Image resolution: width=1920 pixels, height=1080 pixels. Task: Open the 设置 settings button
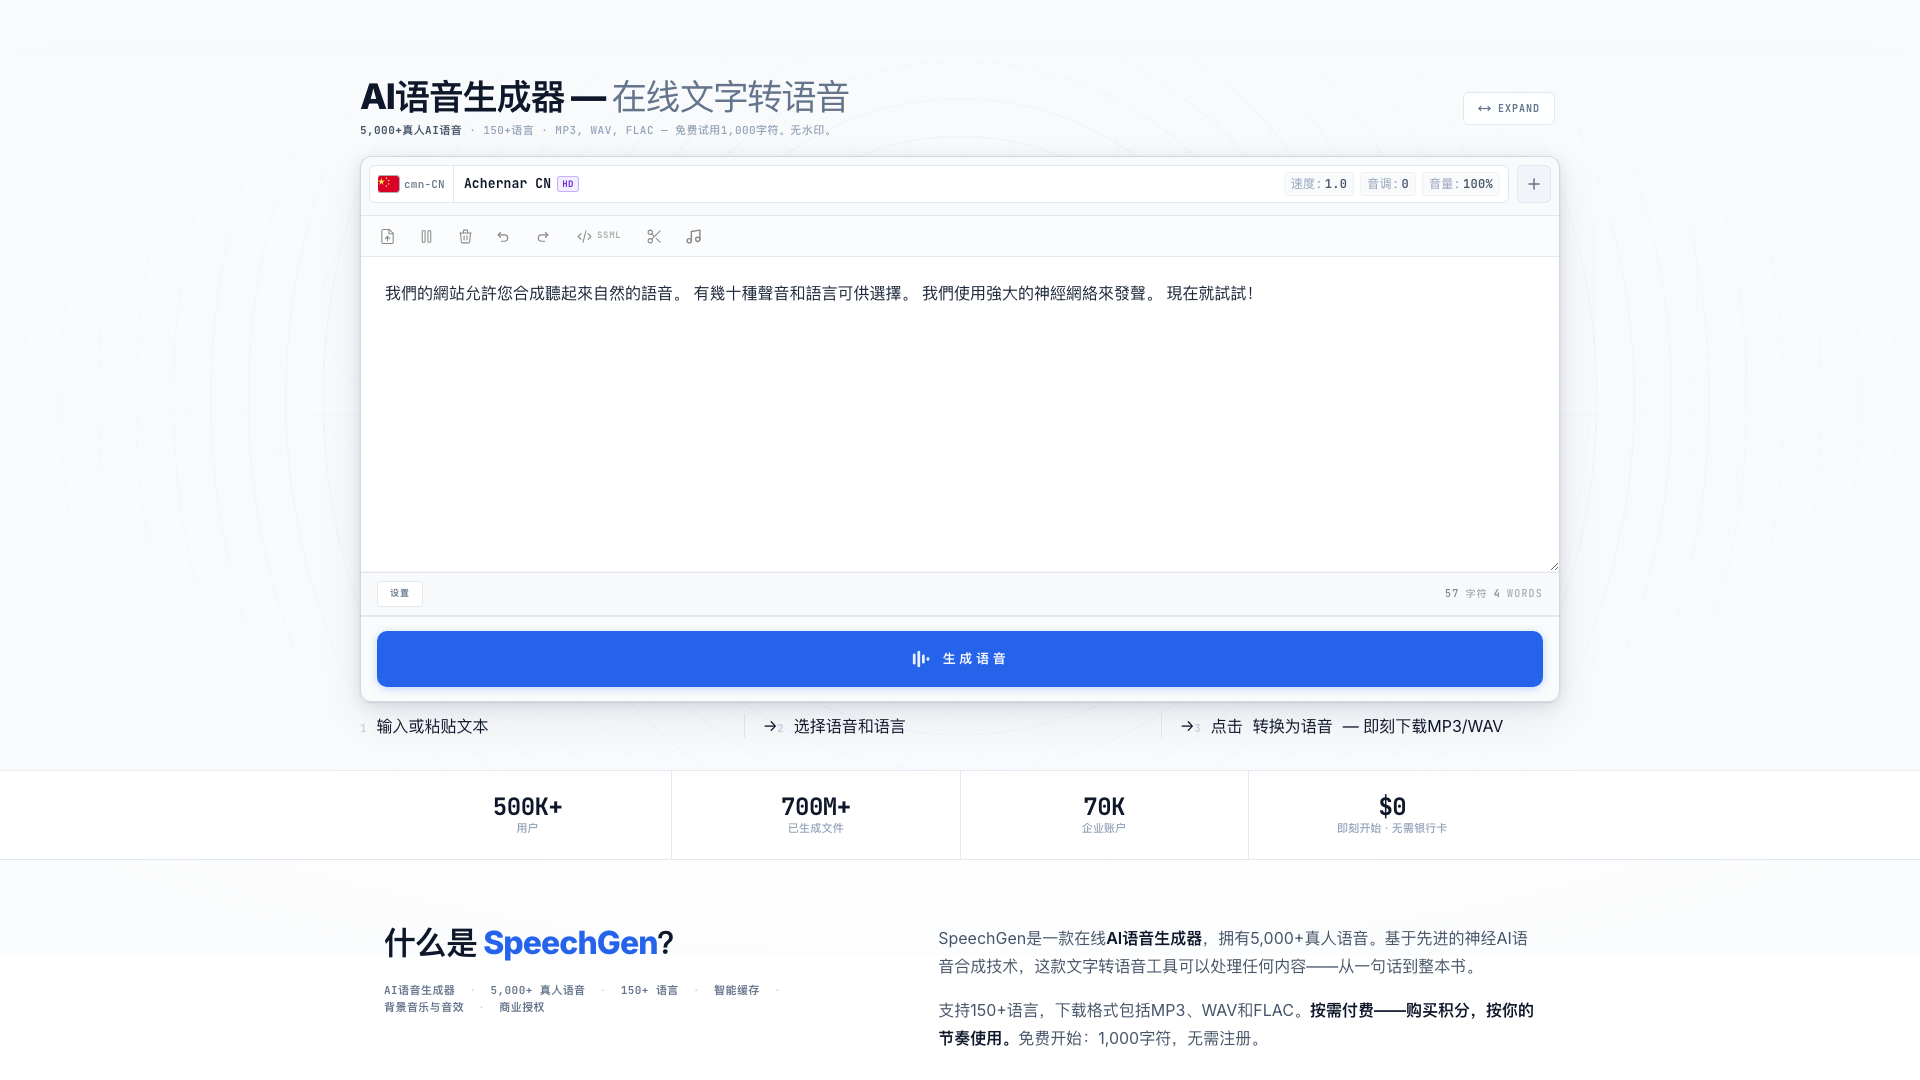(x=400, y=594)
